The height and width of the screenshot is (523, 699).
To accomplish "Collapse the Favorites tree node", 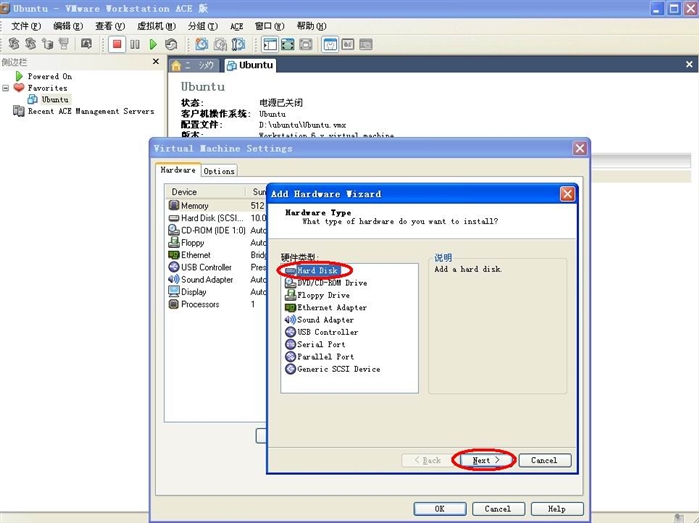I will (x=5, y=88).
